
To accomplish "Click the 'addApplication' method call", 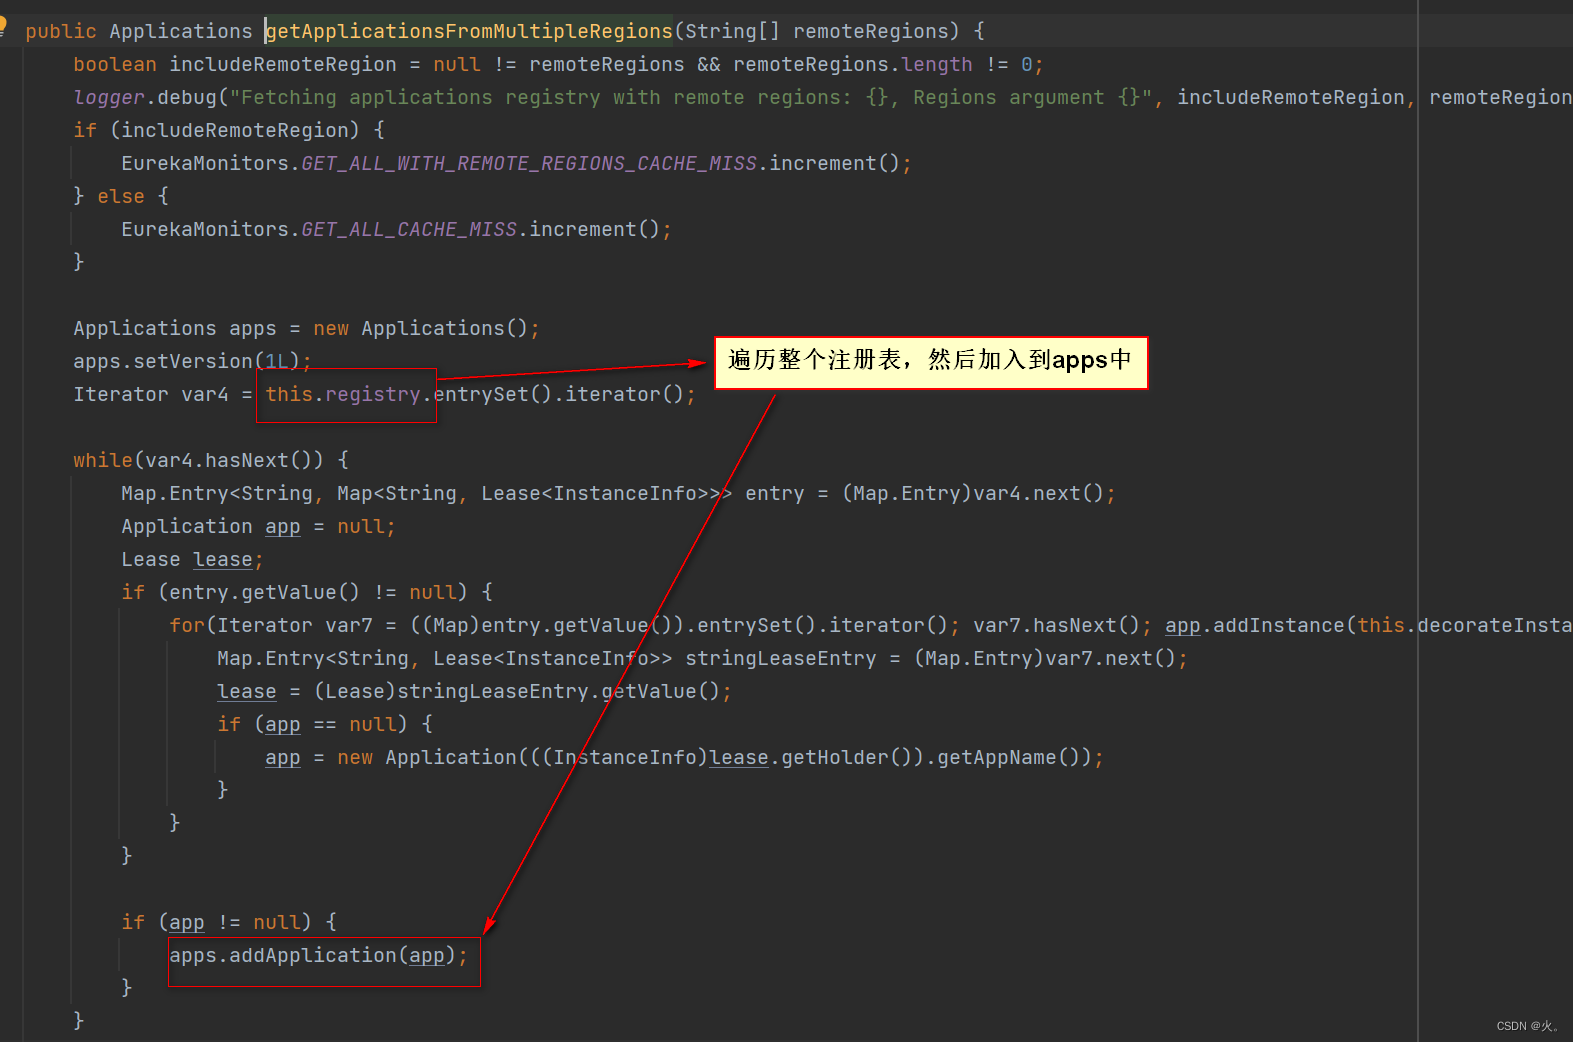I will click(313, 955).
